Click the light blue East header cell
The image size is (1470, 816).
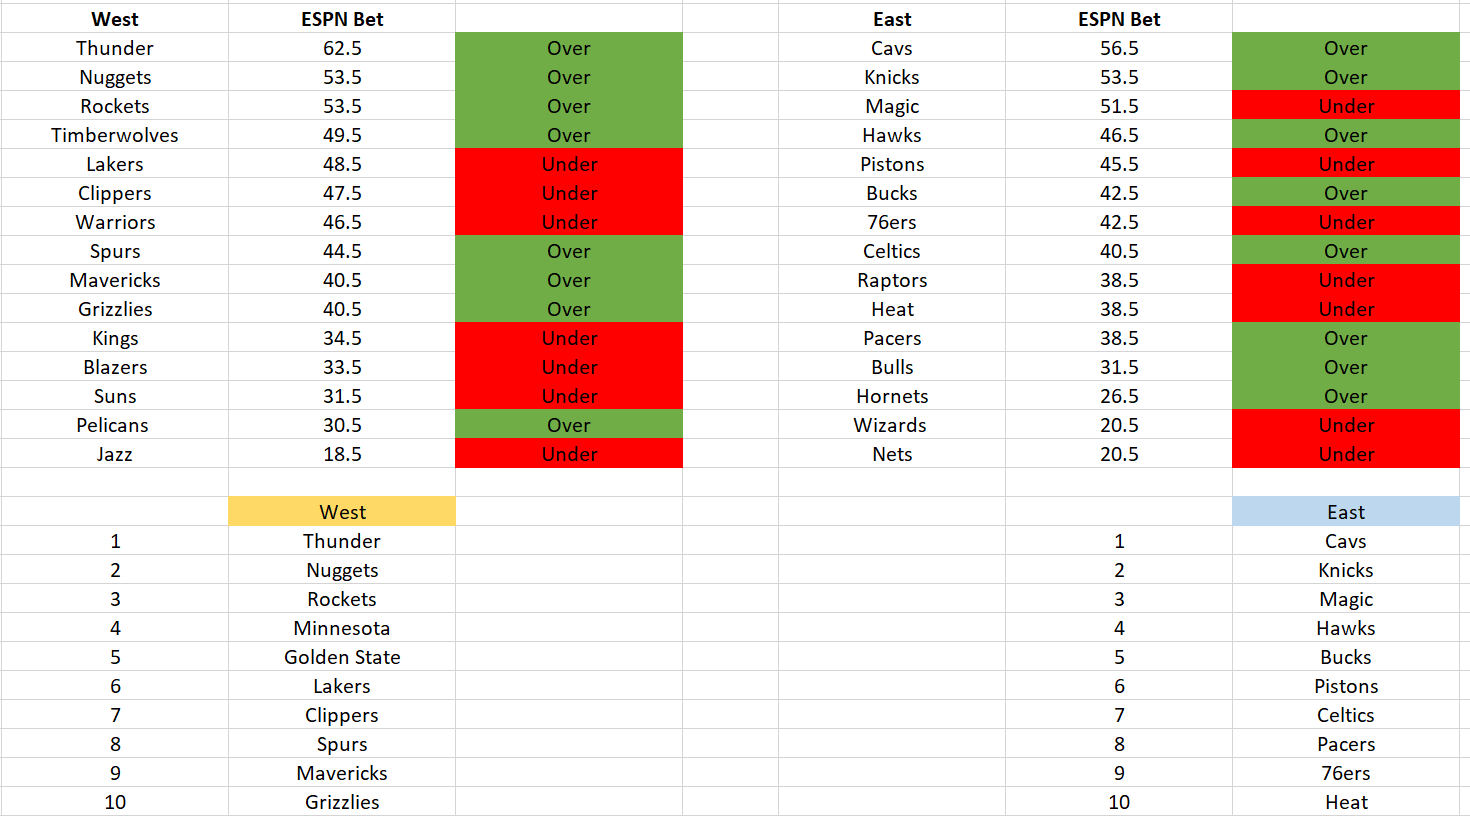[x=1345, y=512]
